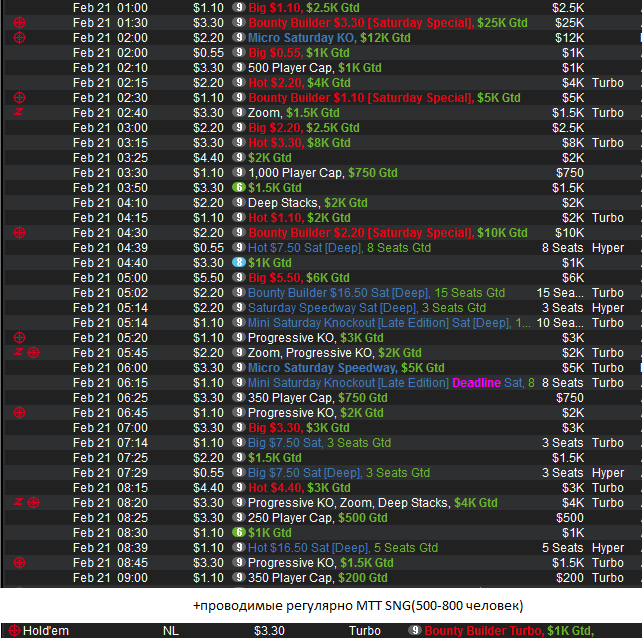Select Hot $2.20, $4K Gtd turbo tournament
This screenshot has height=638, width=642.
299,83
